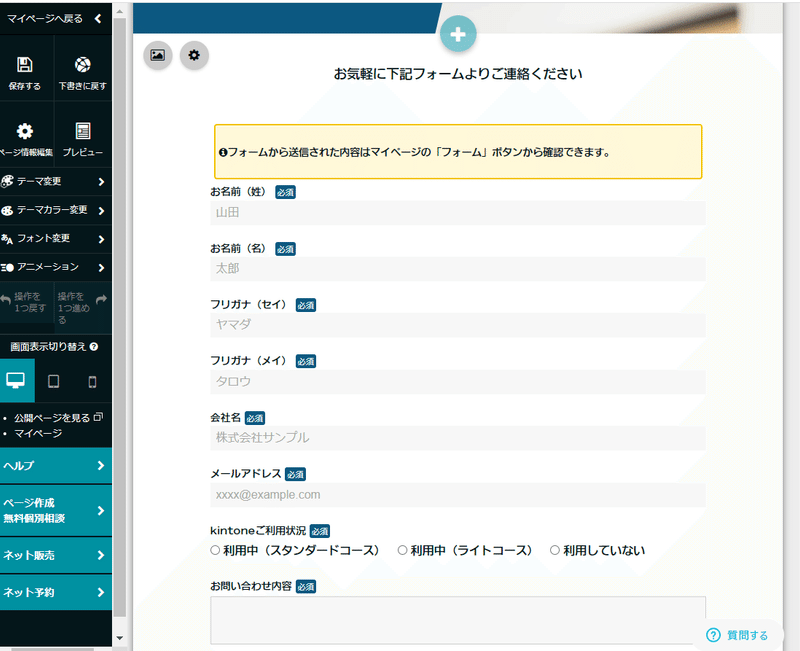This screenshot has height=651, width=800.
Task: Click the font icon for フォント変更
Action: coord(7,239)
